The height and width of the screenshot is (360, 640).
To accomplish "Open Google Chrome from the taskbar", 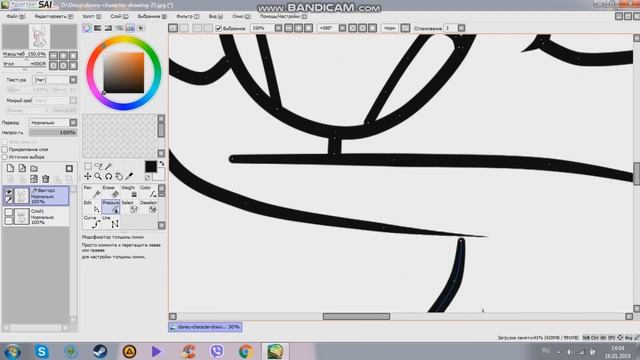I will tap(246, 351).
